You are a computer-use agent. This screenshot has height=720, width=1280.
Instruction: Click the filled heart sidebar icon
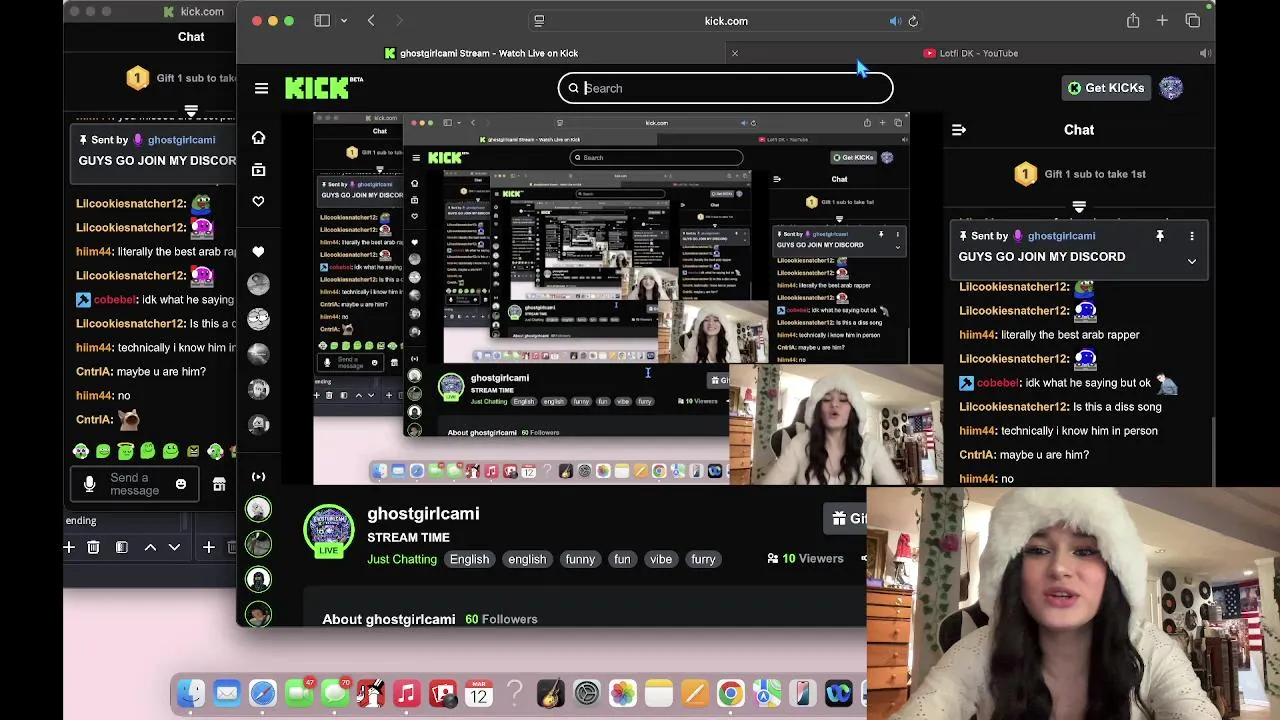pyautogui.click(x=258, y=251)
